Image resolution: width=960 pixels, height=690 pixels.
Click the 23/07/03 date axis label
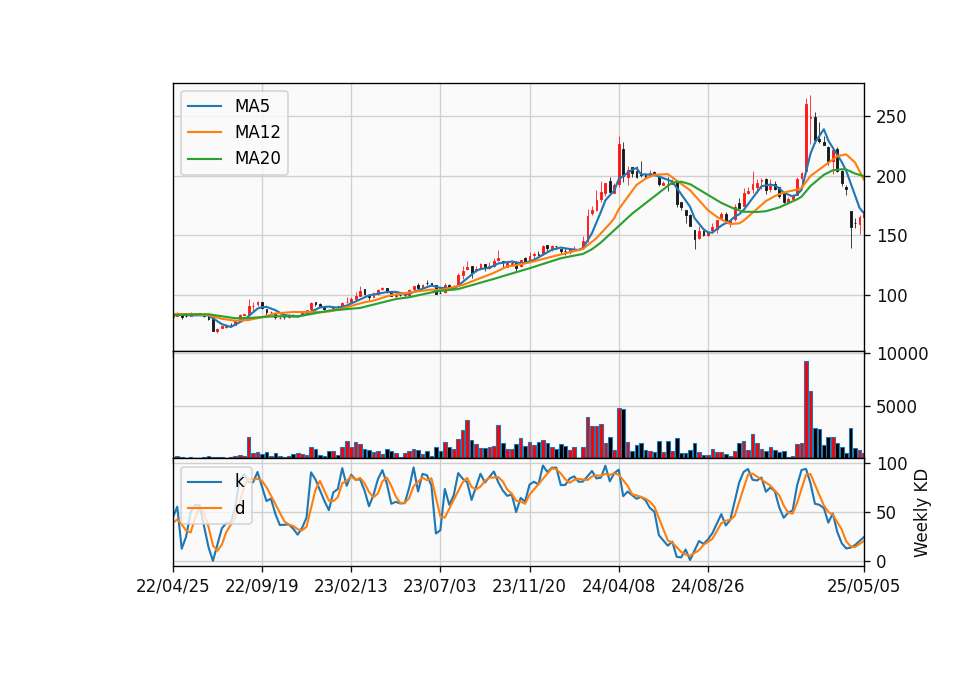pos(440,587)
